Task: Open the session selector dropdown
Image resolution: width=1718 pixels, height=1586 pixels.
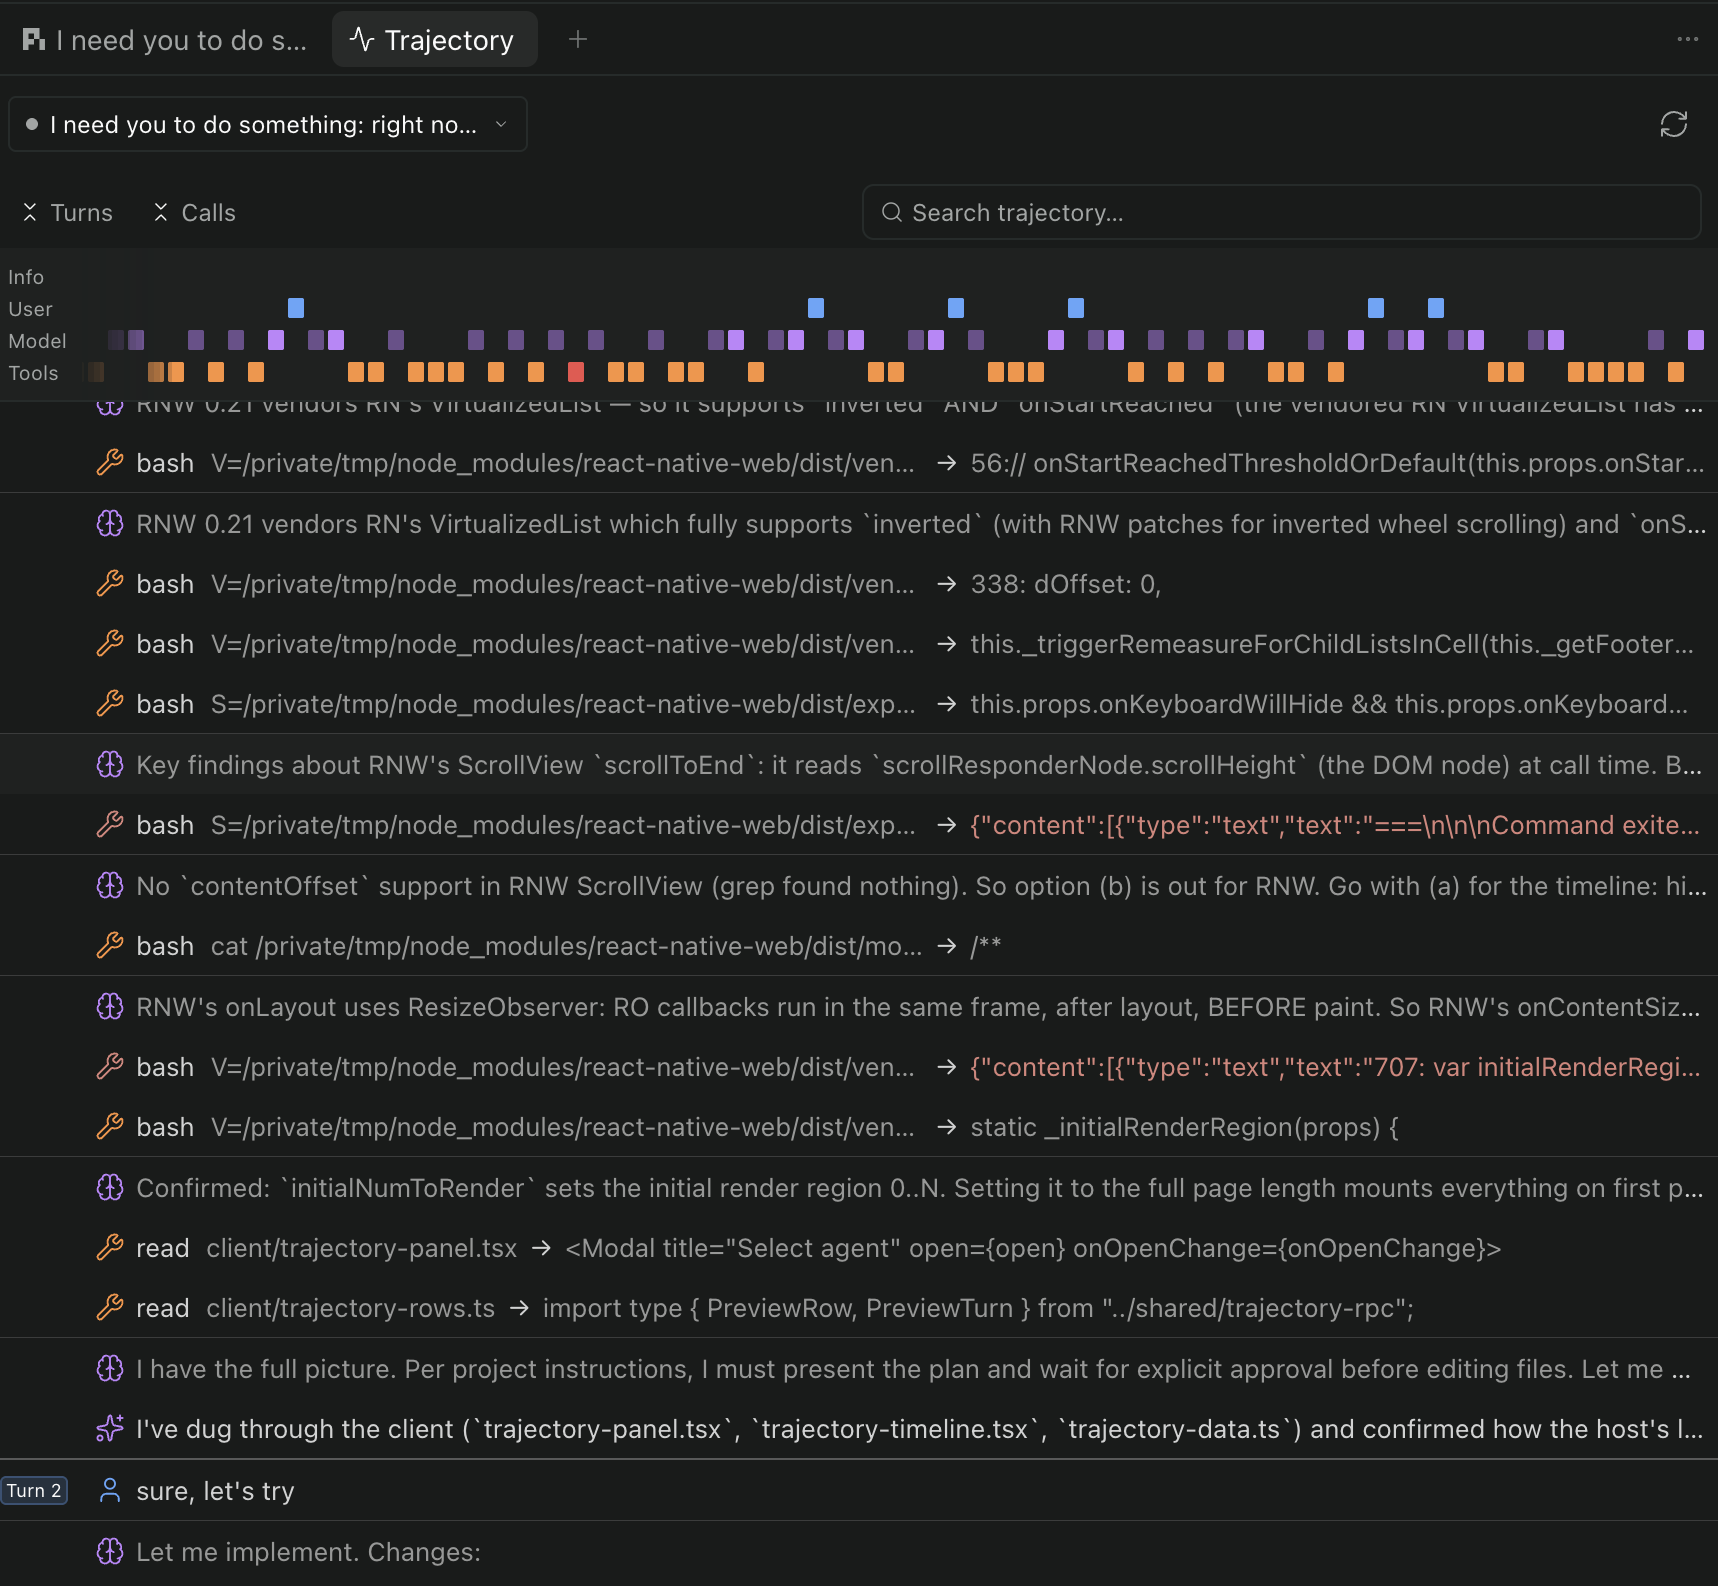Action: (x=267, y=124)
